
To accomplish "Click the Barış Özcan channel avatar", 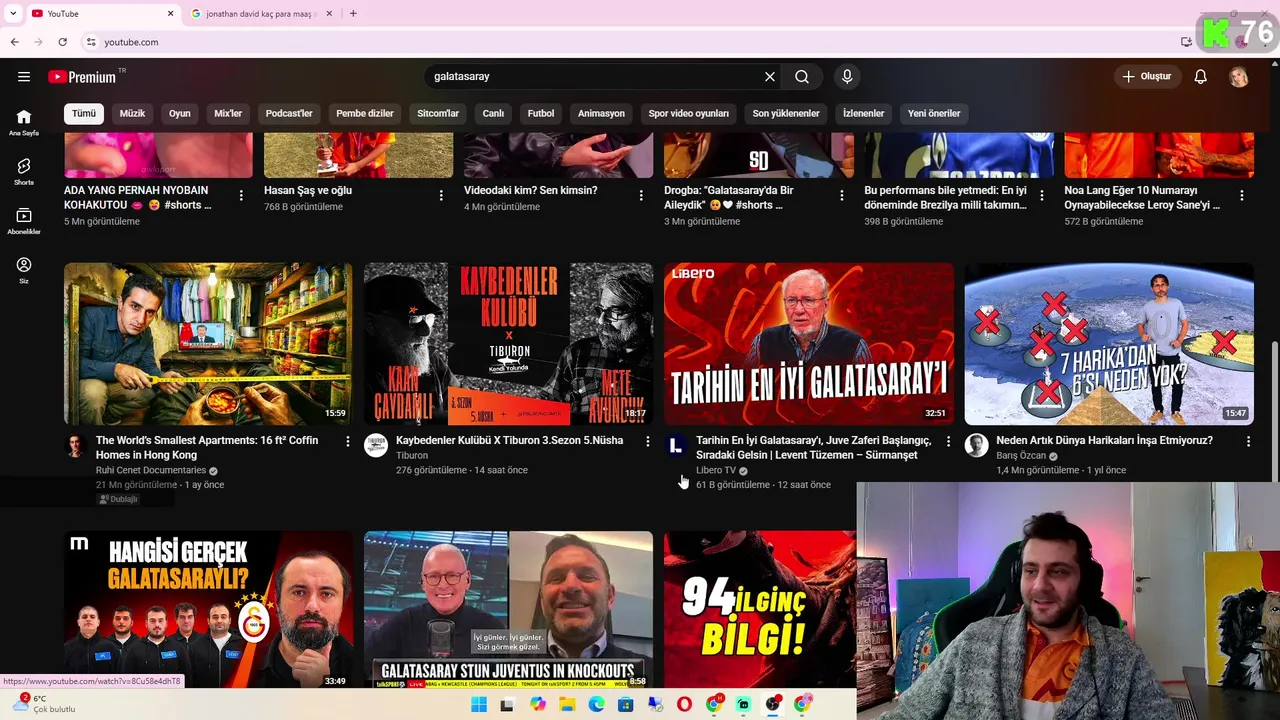I will 976,445.
